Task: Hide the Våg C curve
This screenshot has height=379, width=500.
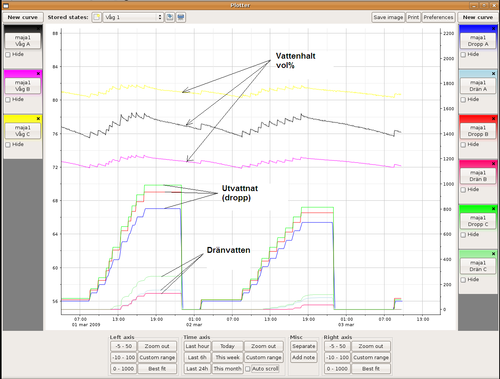Action: click(x=8, y=145)
